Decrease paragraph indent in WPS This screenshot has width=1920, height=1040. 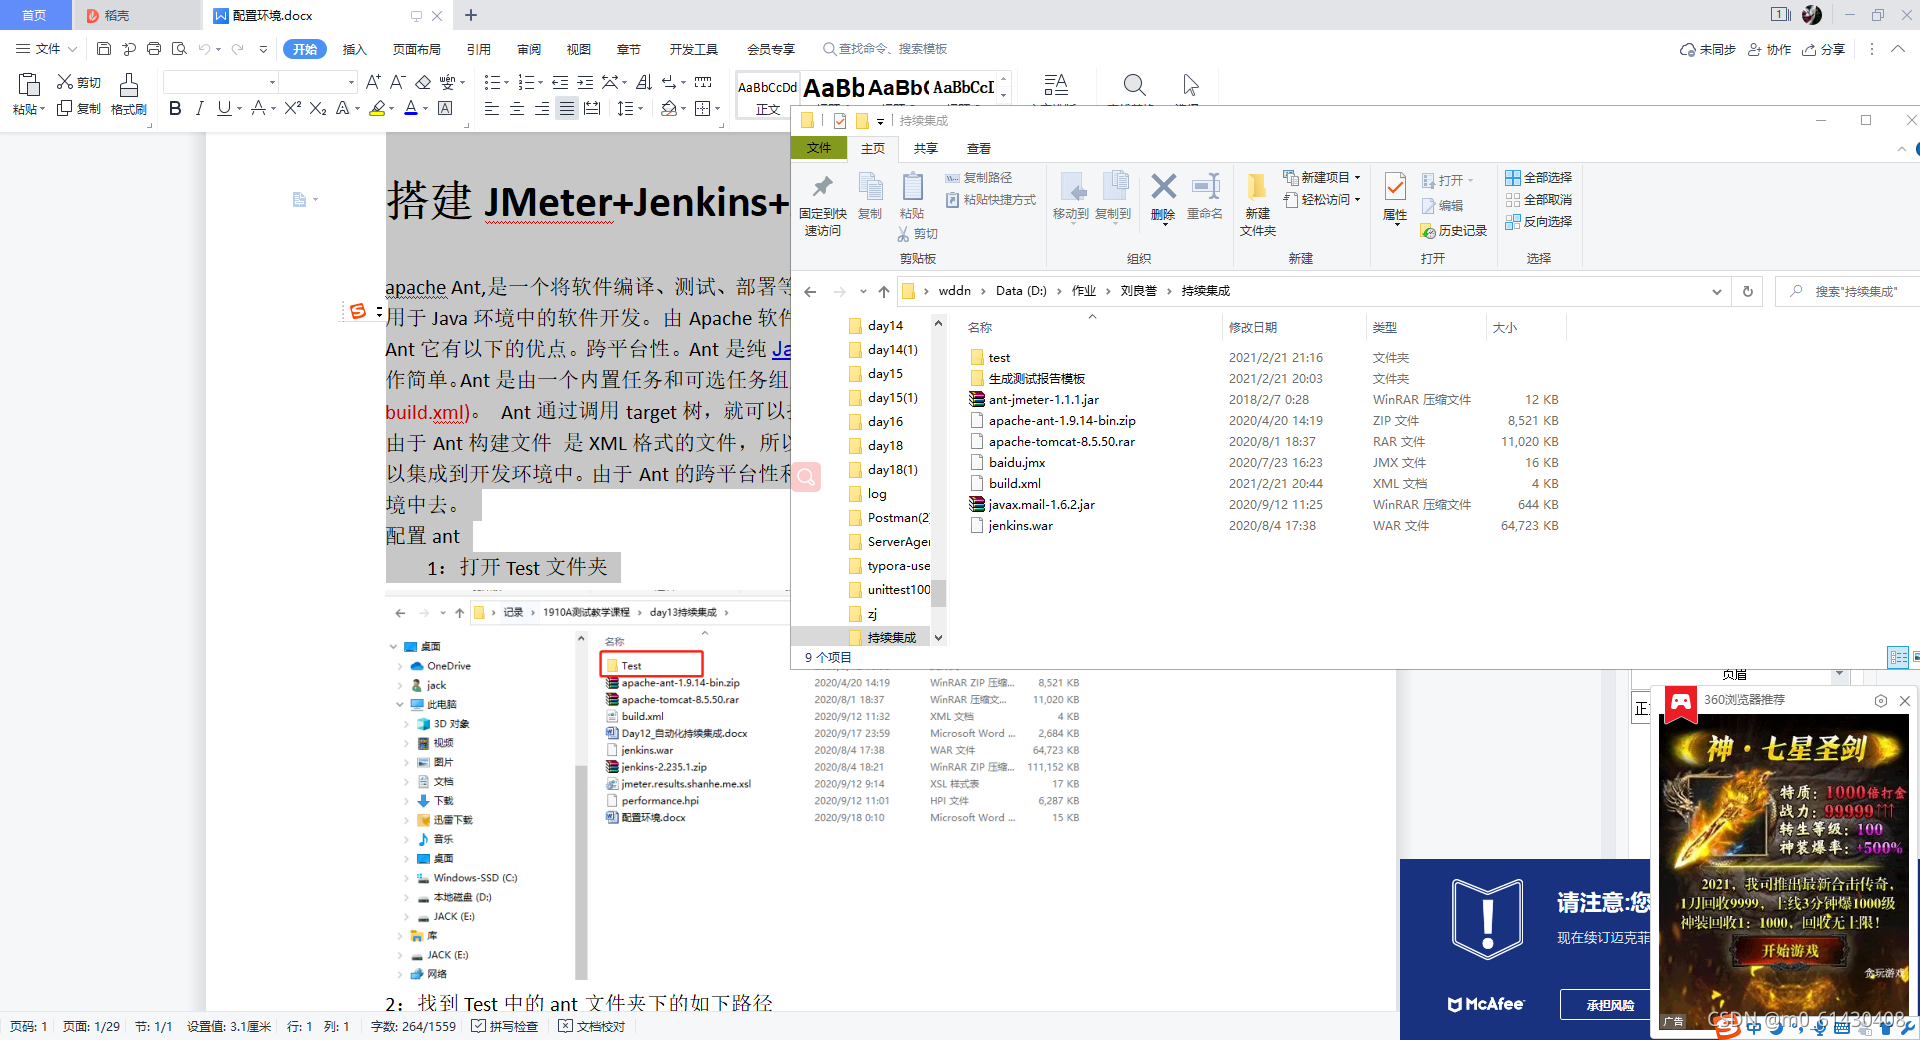click(x=560, y=82)
